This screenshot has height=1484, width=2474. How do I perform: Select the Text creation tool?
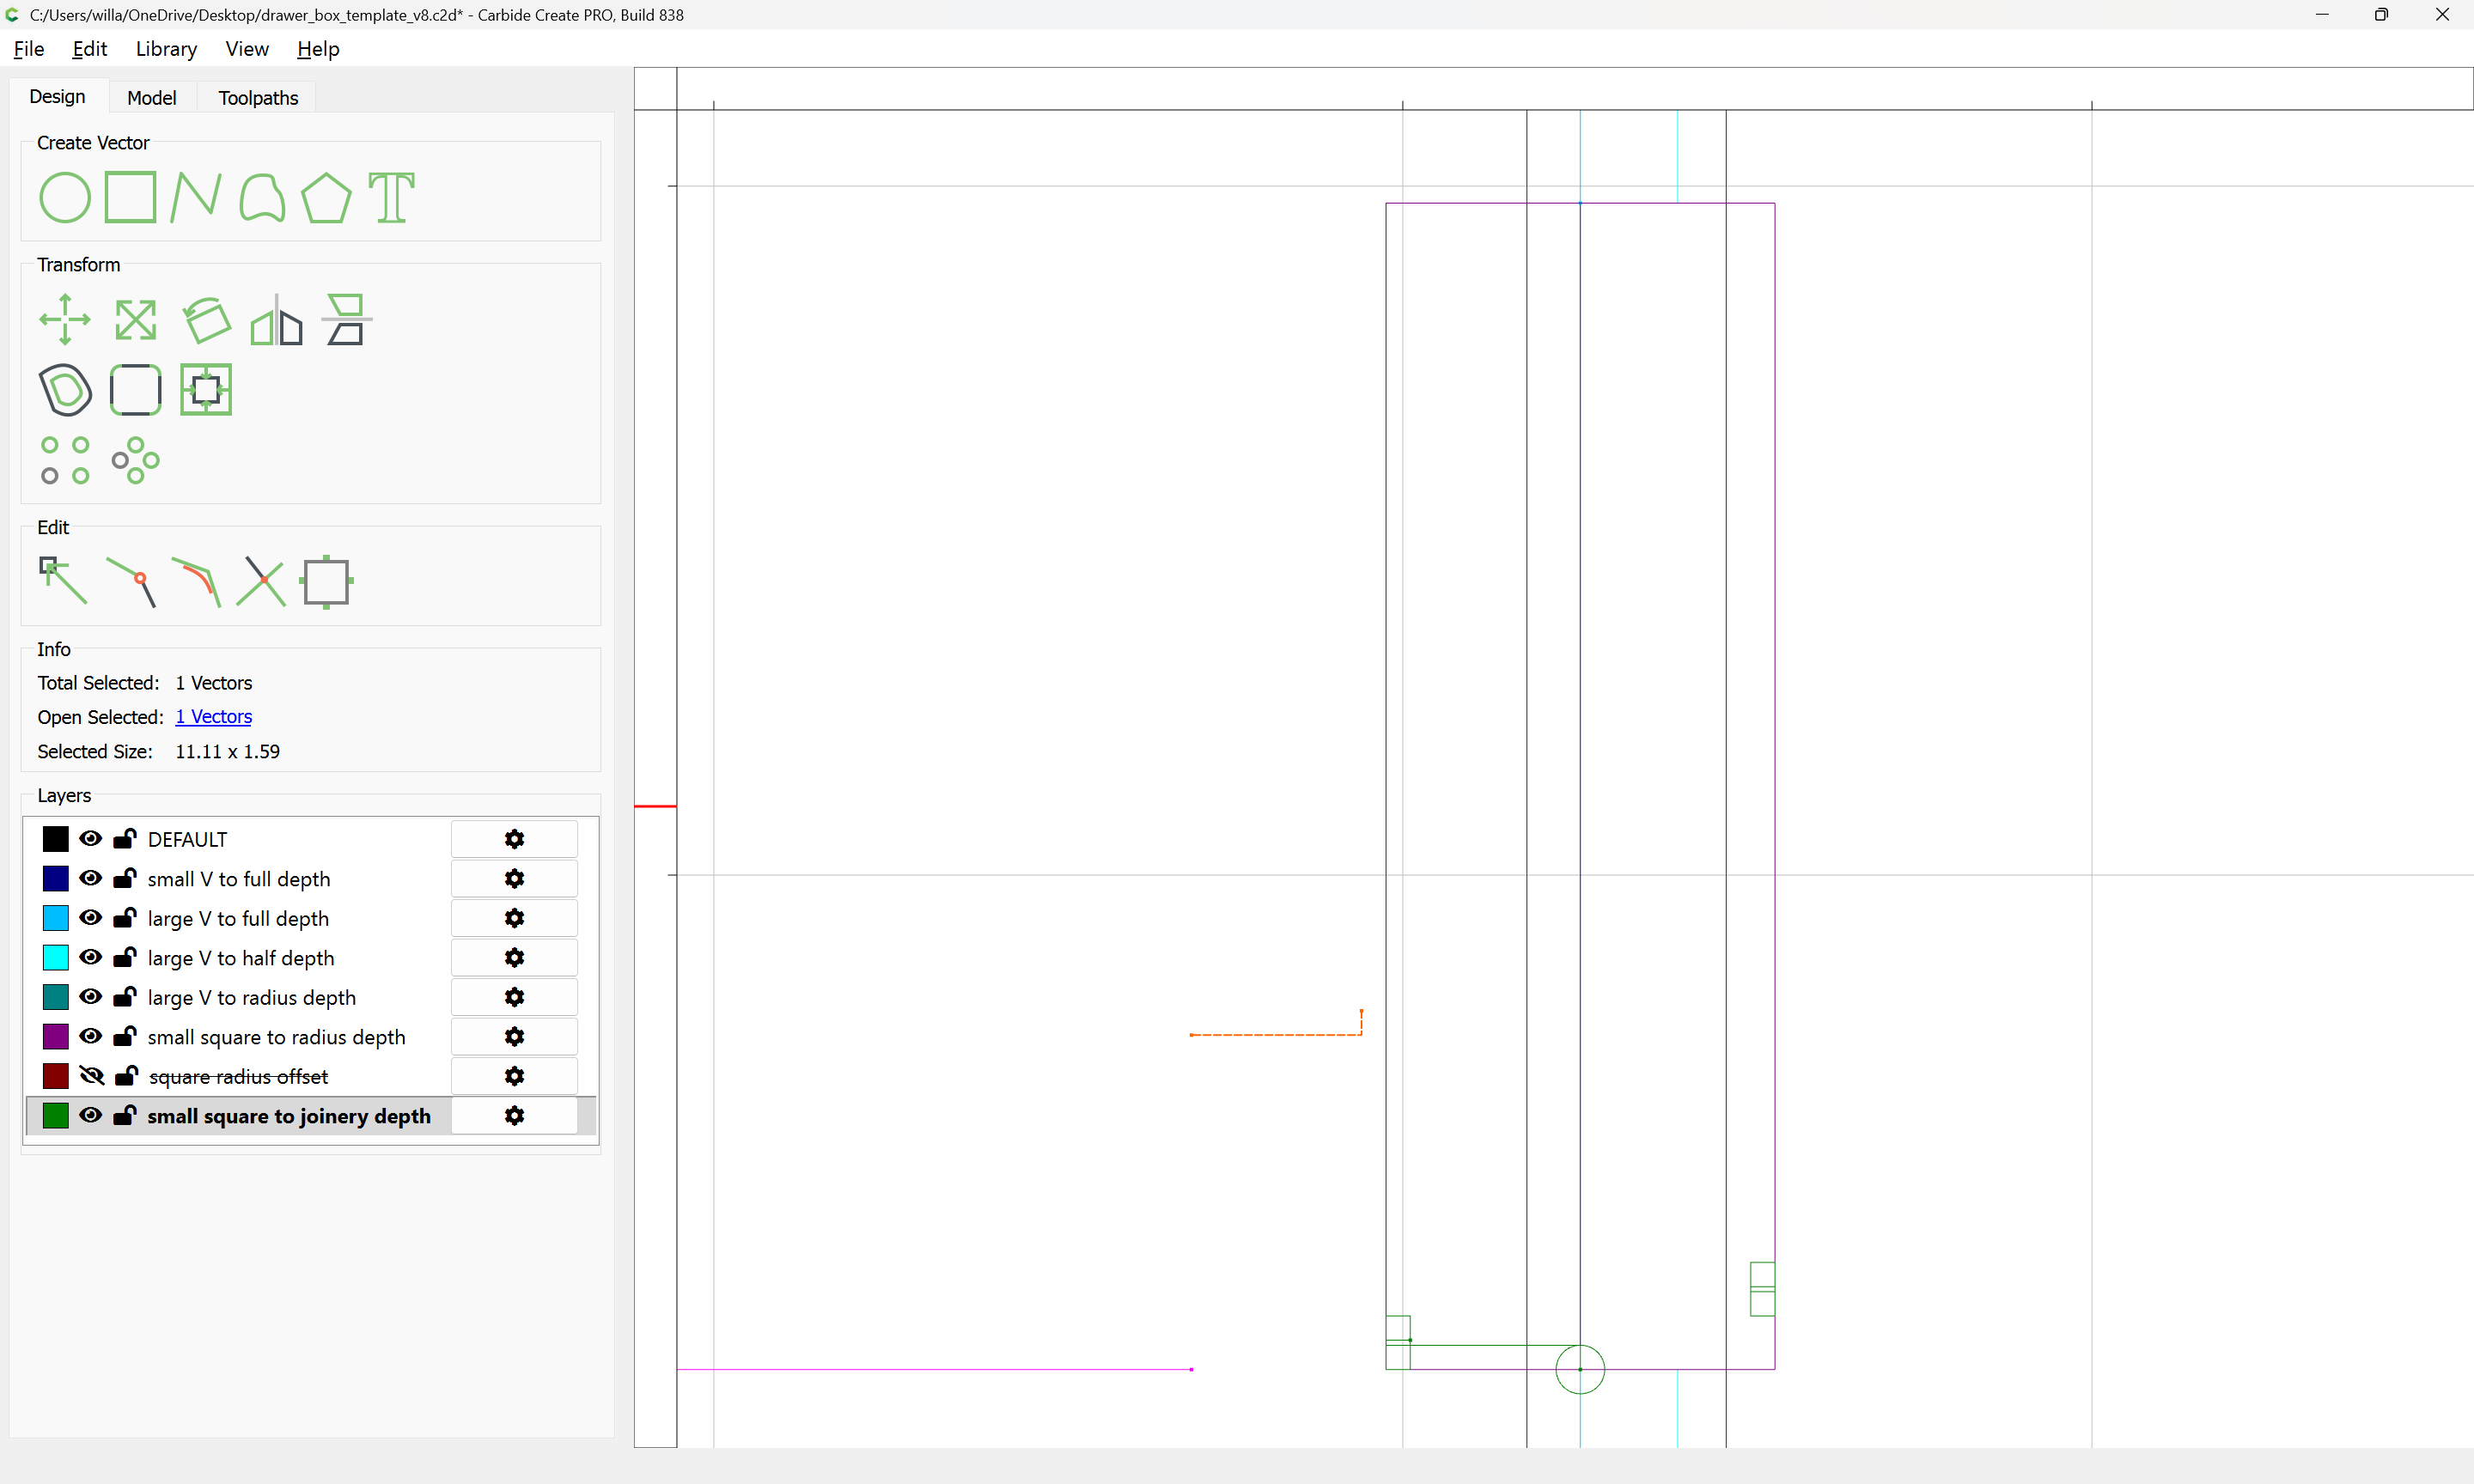click(x=391, y=197)
